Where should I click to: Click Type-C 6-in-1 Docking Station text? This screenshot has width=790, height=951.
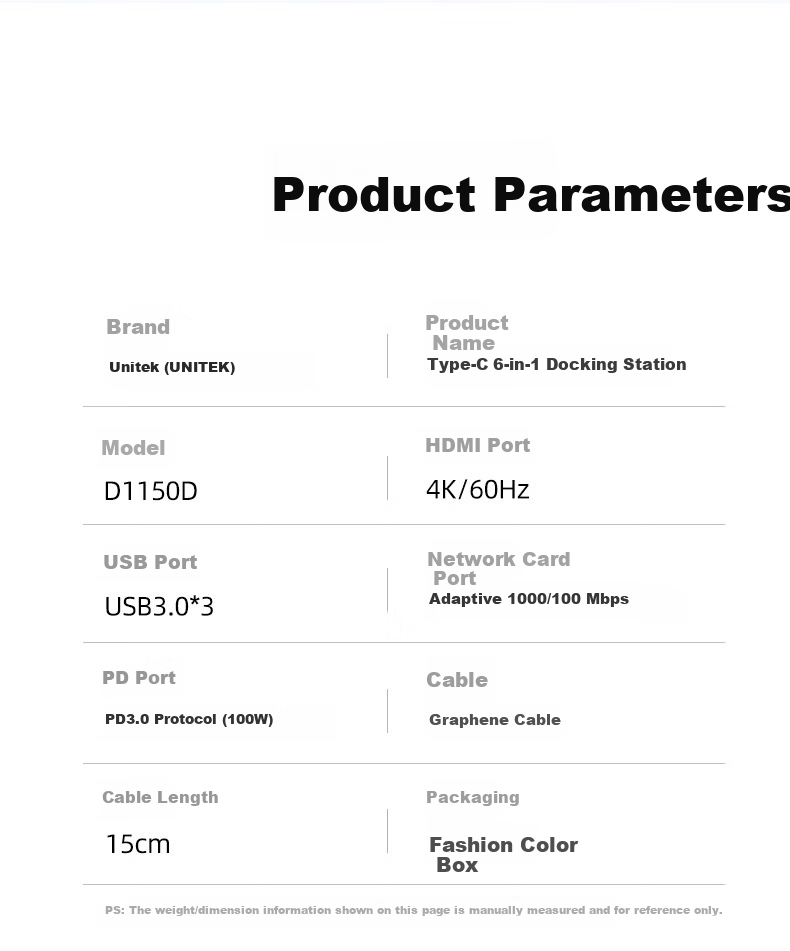(557, 365)
